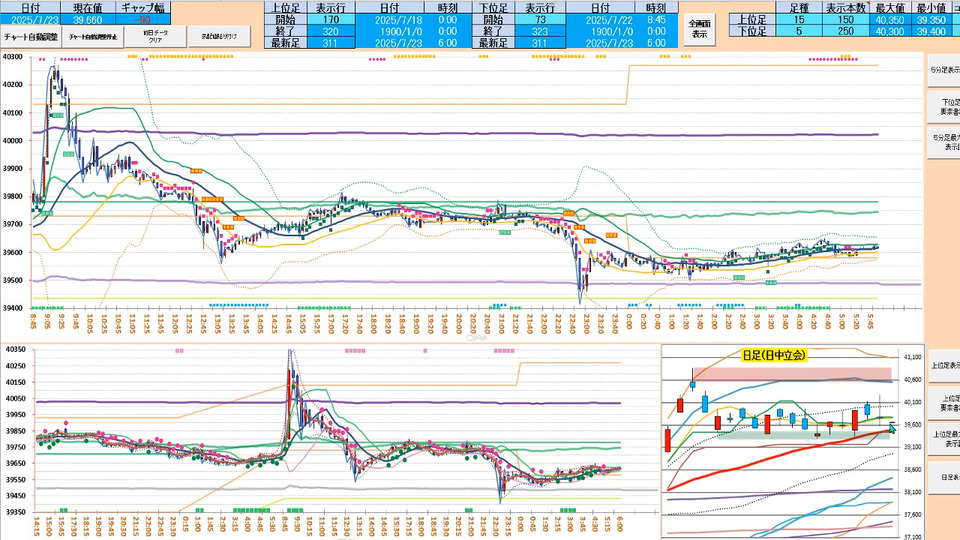Click the 5分足最大表示 button
Image resolution: width=960 pixels, height=540 pixels.
coord(944,142)
